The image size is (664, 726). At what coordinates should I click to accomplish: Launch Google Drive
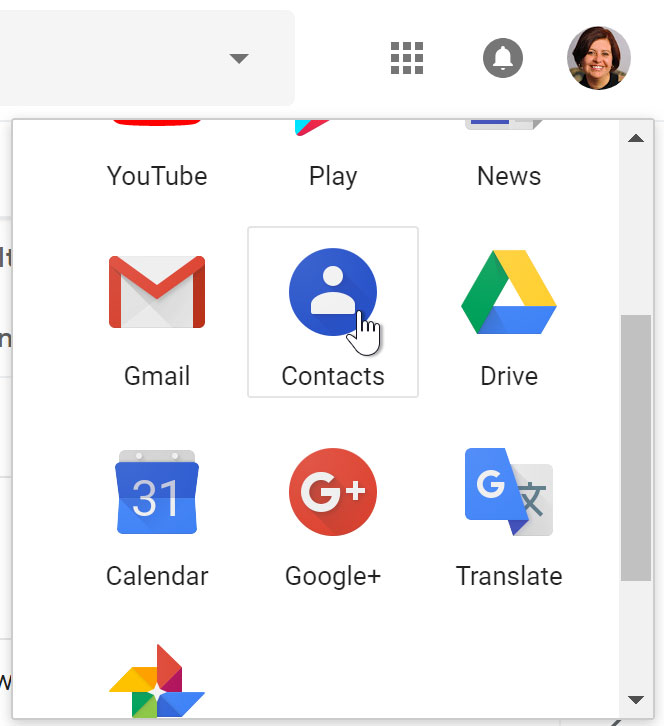tap(509, 312)
